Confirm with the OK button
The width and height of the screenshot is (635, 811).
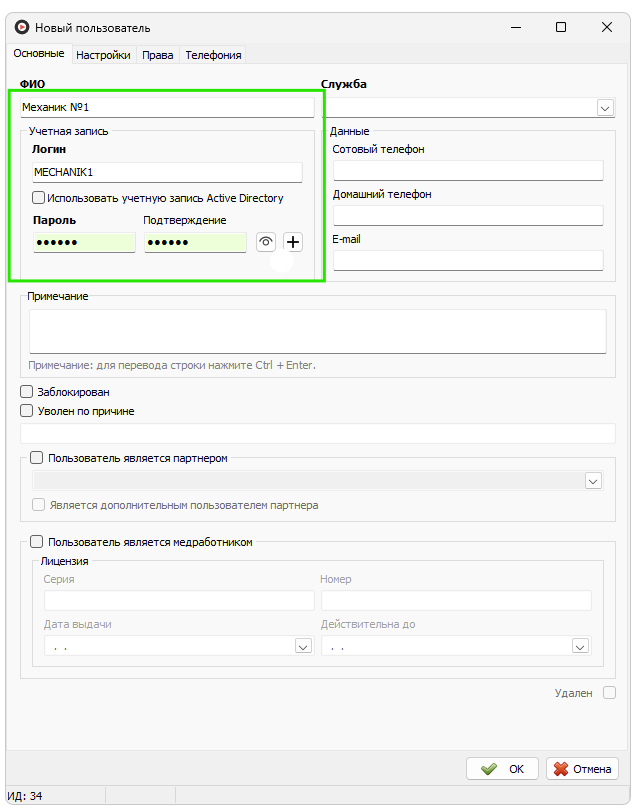coord(502,769)
